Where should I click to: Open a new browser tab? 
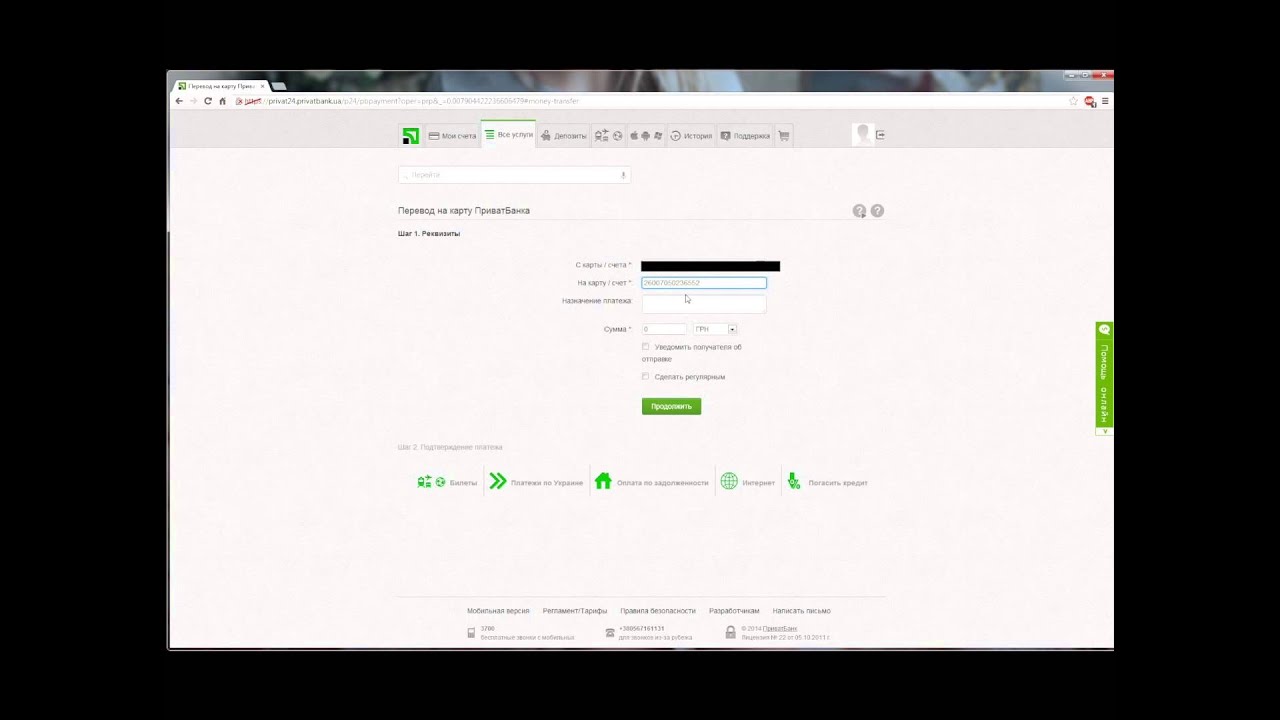point(279,86)
